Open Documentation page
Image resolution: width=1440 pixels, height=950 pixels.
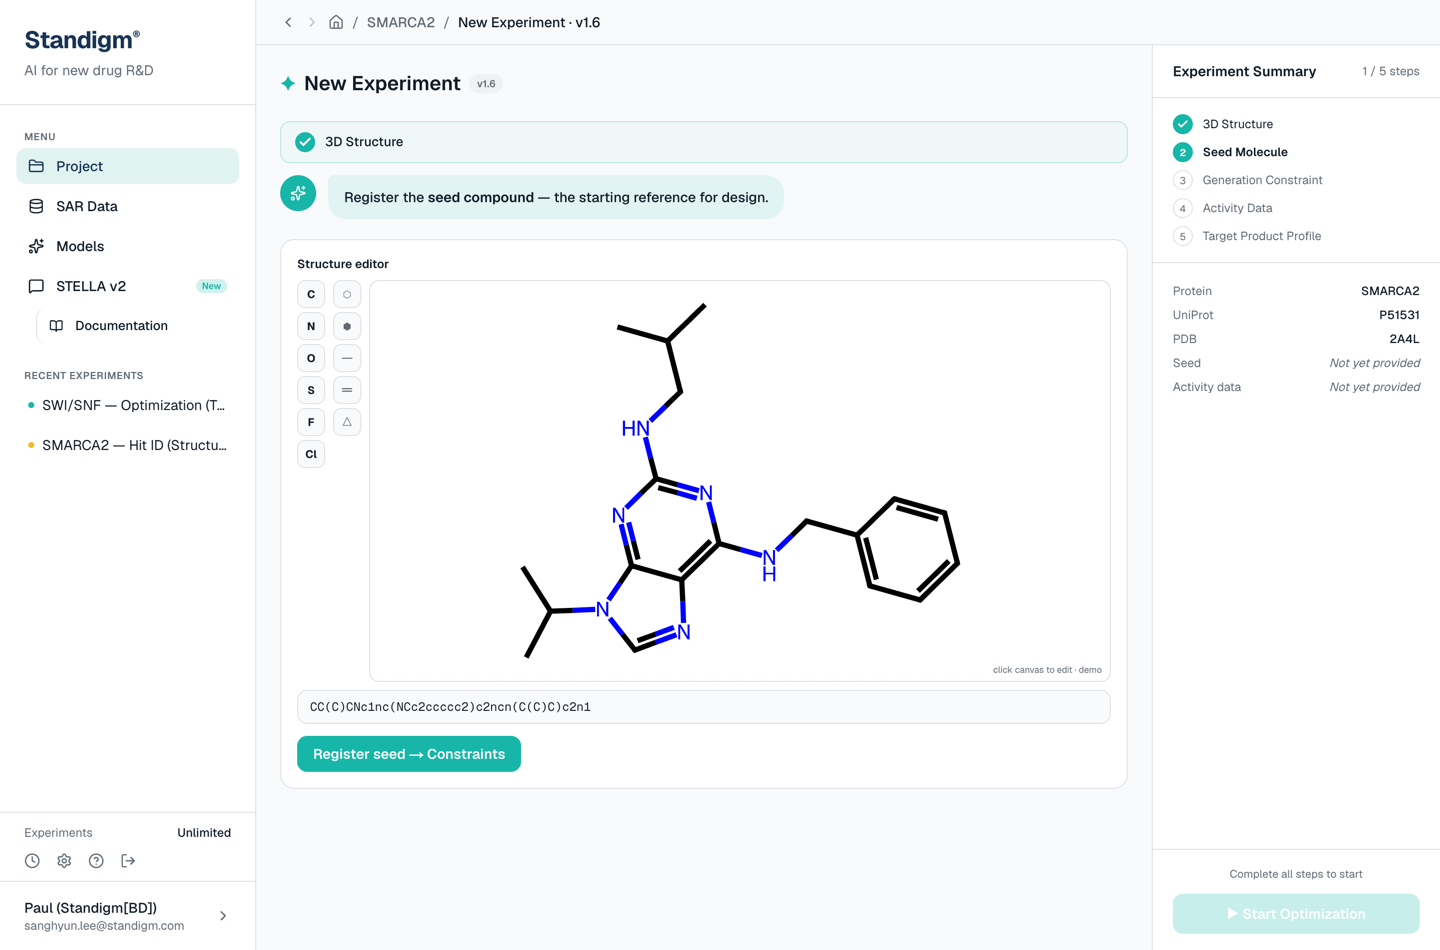pyautogui.click(x=138, y=326)
